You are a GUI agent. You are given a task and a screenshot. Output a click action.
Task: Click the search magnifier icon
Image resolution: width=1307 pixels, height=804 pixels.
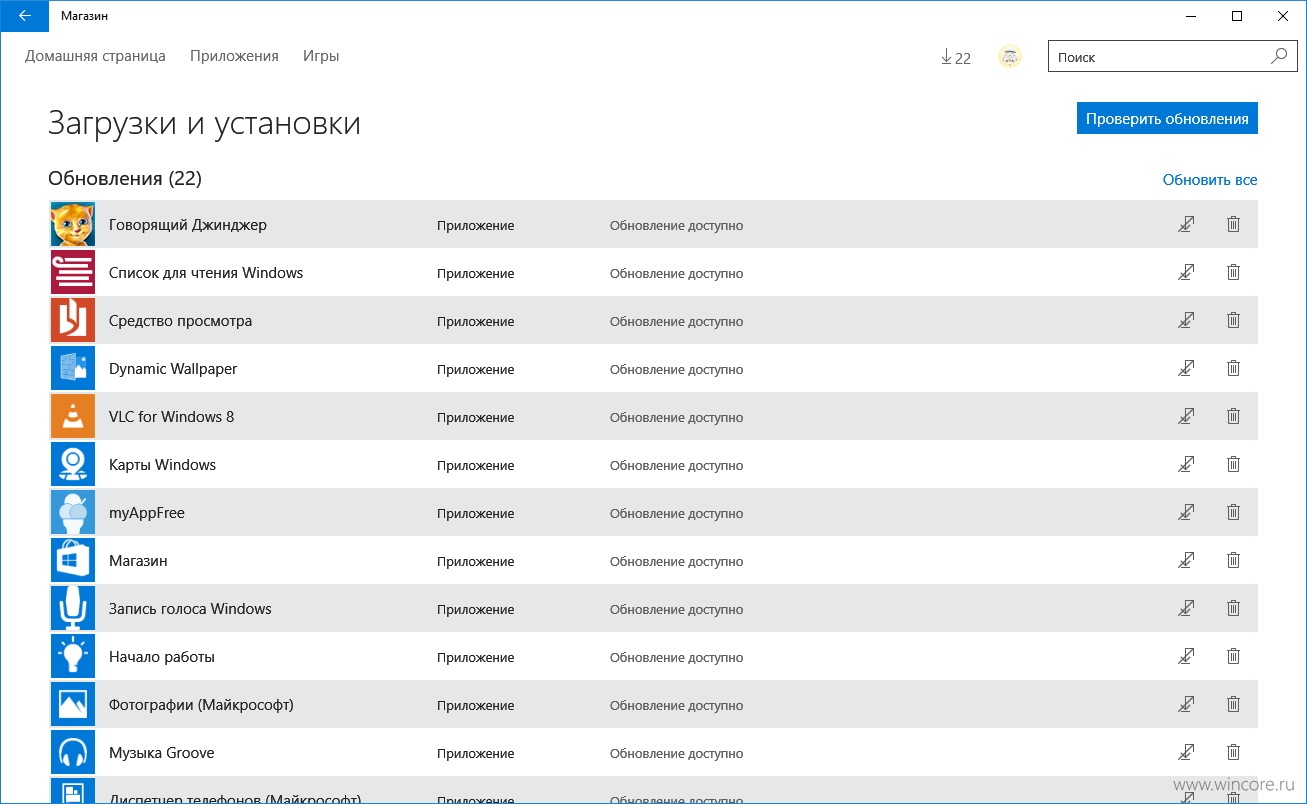(1279, 57)
